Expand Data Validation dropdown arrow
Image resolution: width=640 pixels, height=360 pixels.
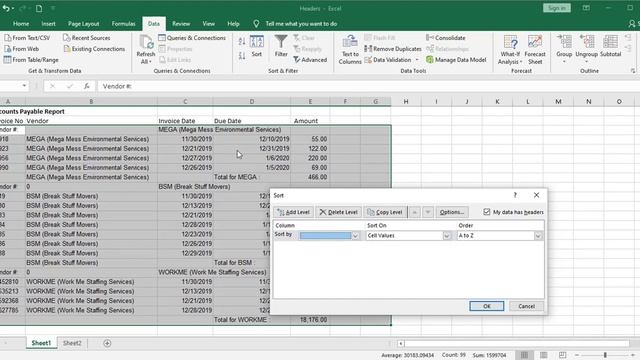point(417,60)
